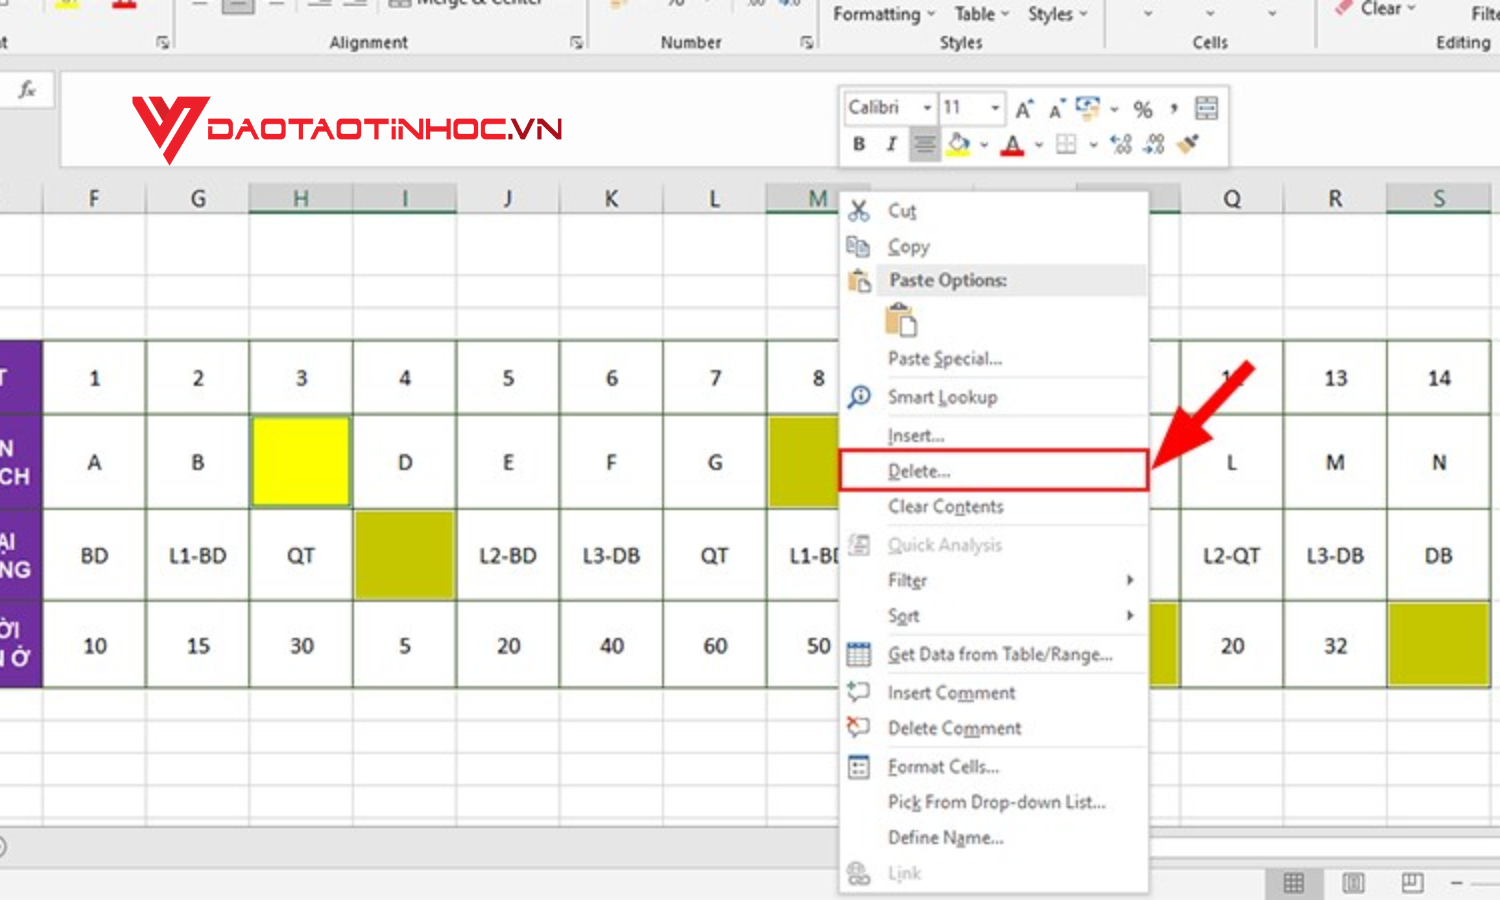Toggle Italic formatting
This screenshot has width=1500, height=900.
pos(891,145)
